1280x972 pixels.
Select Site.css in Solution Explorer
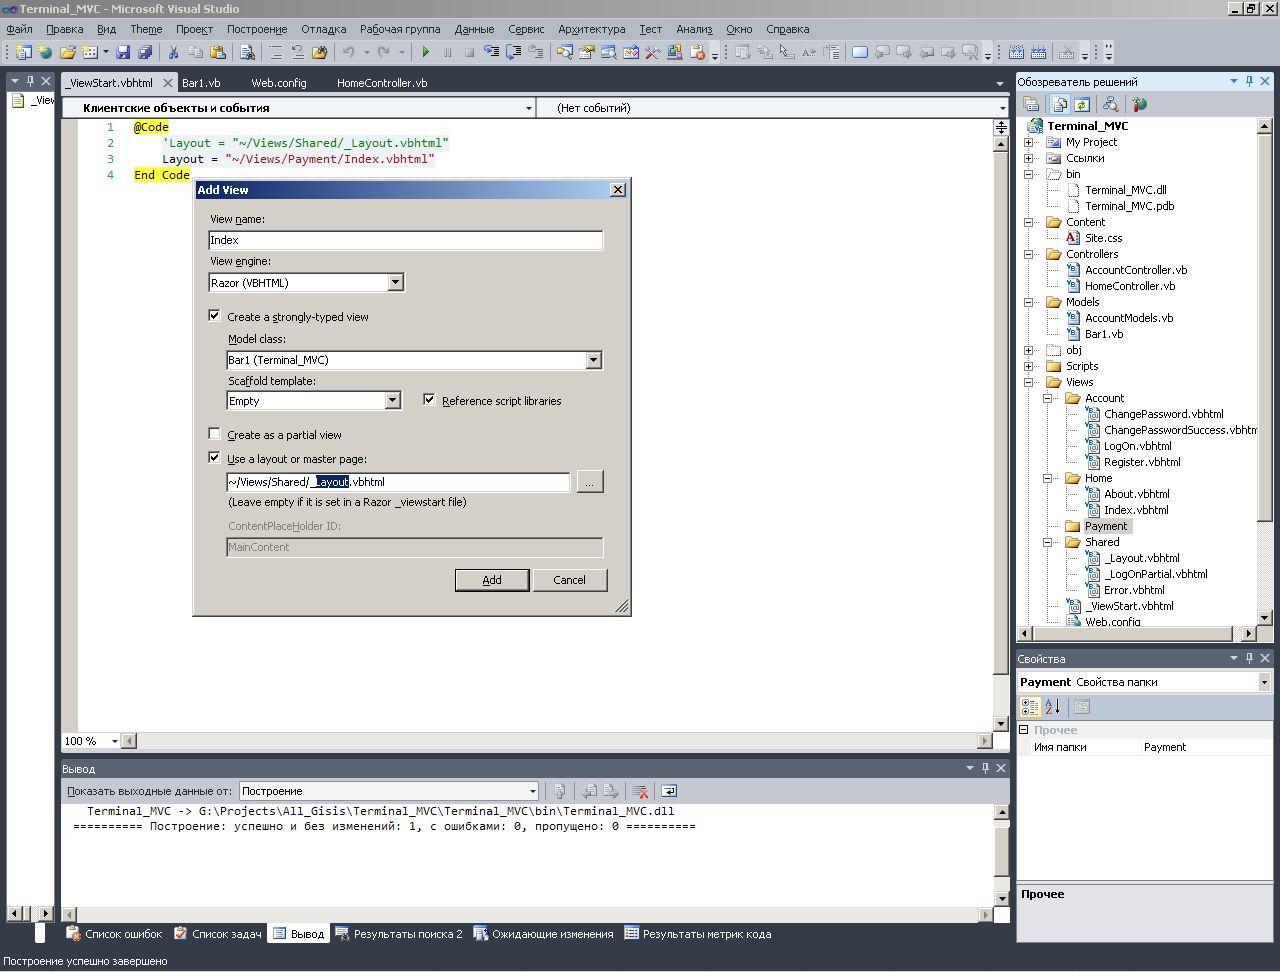(1103, 238)
